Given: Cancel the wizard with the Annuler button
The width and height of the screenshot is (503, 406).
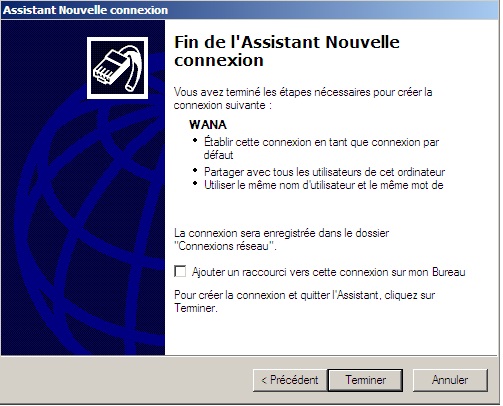Looking at the screenshot, I should 450,380.
